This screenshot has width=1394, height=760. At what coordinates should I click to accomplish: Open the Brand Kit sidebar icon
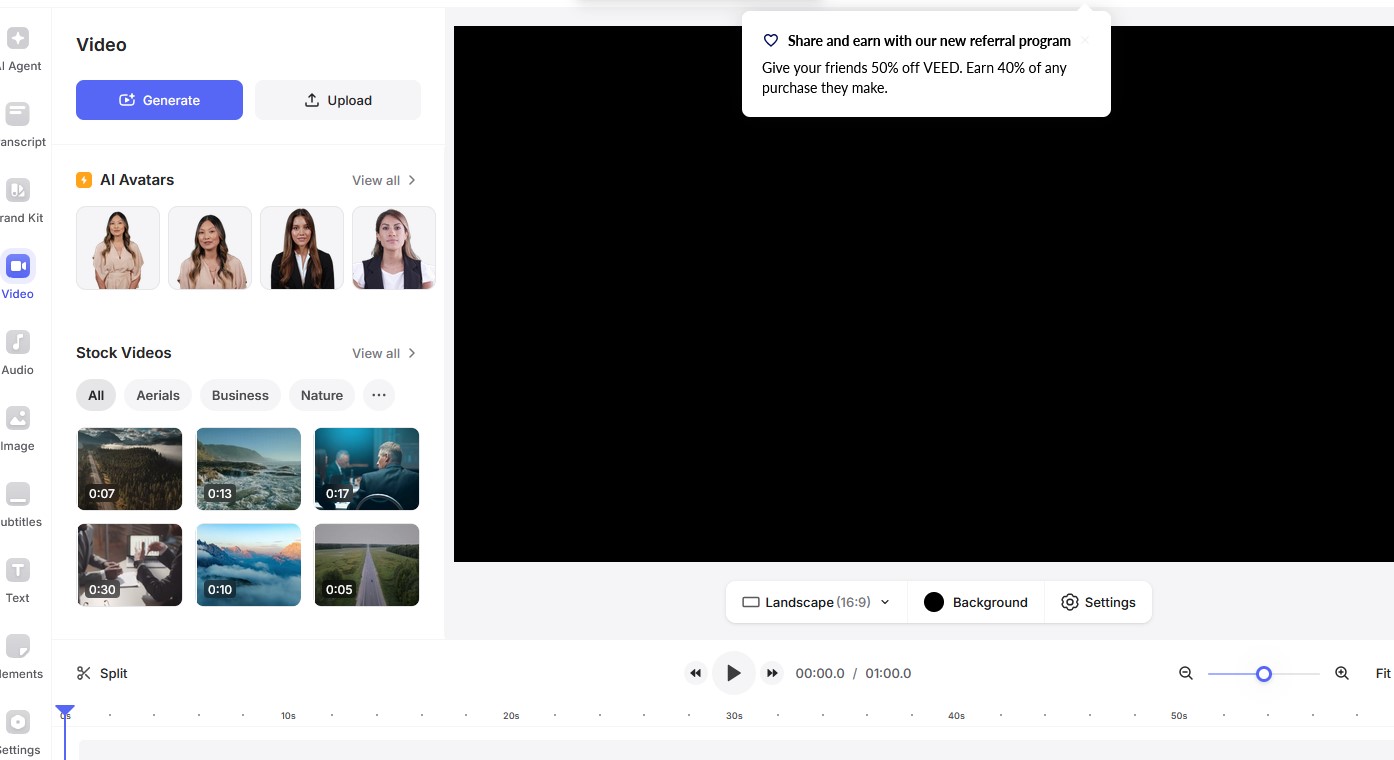pyautogui.click(x=18, y=191)
